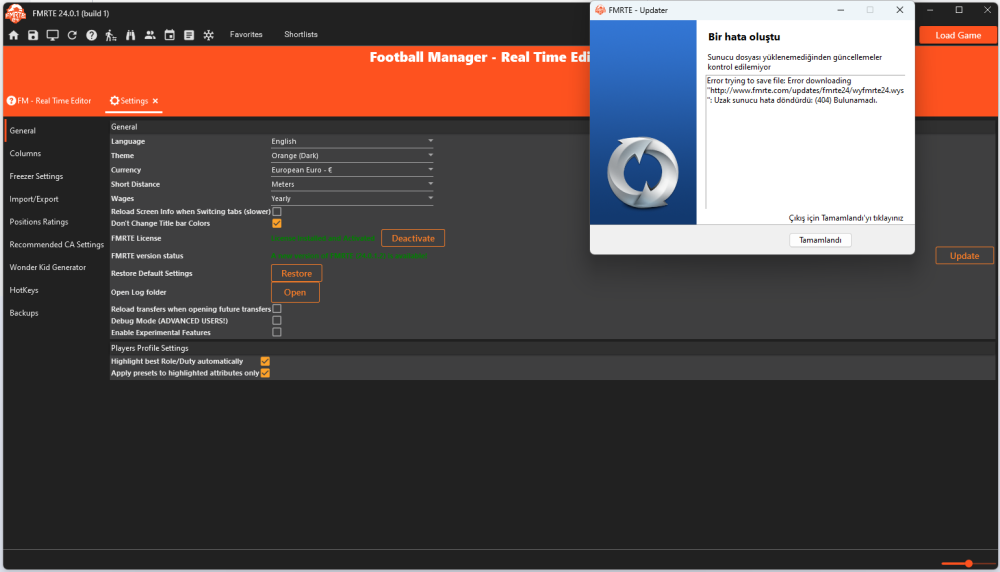Switch to FM - Real Time Editor tab

pyautogui.click(x=49, y=101)
